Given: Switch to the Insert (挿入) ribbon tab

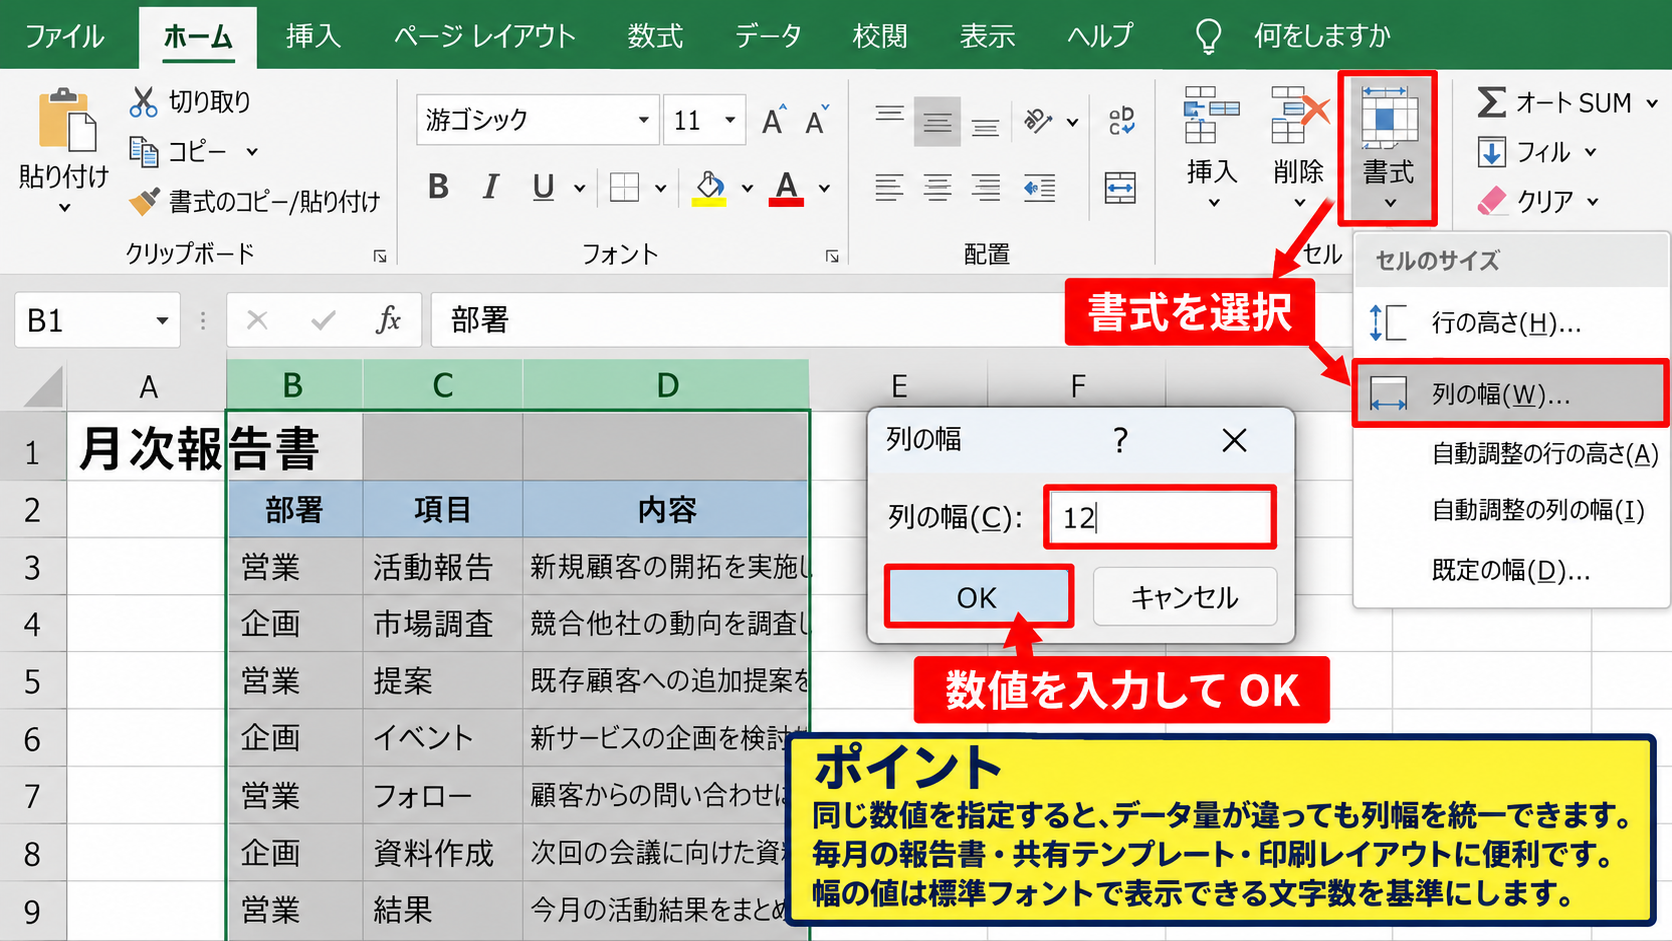Looking at the screenshot, I should click(313, 36).
